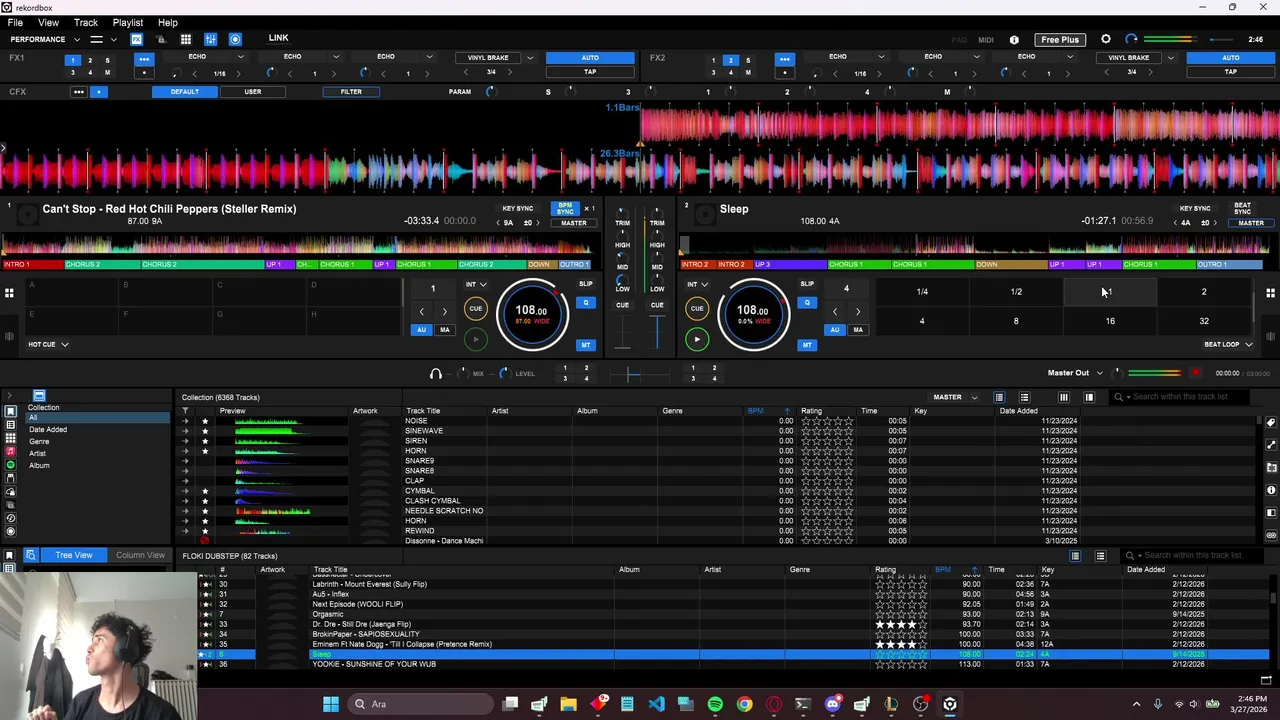
Task: Toggle FX1 AUTO beat mode
Action: tap(590, 58)
